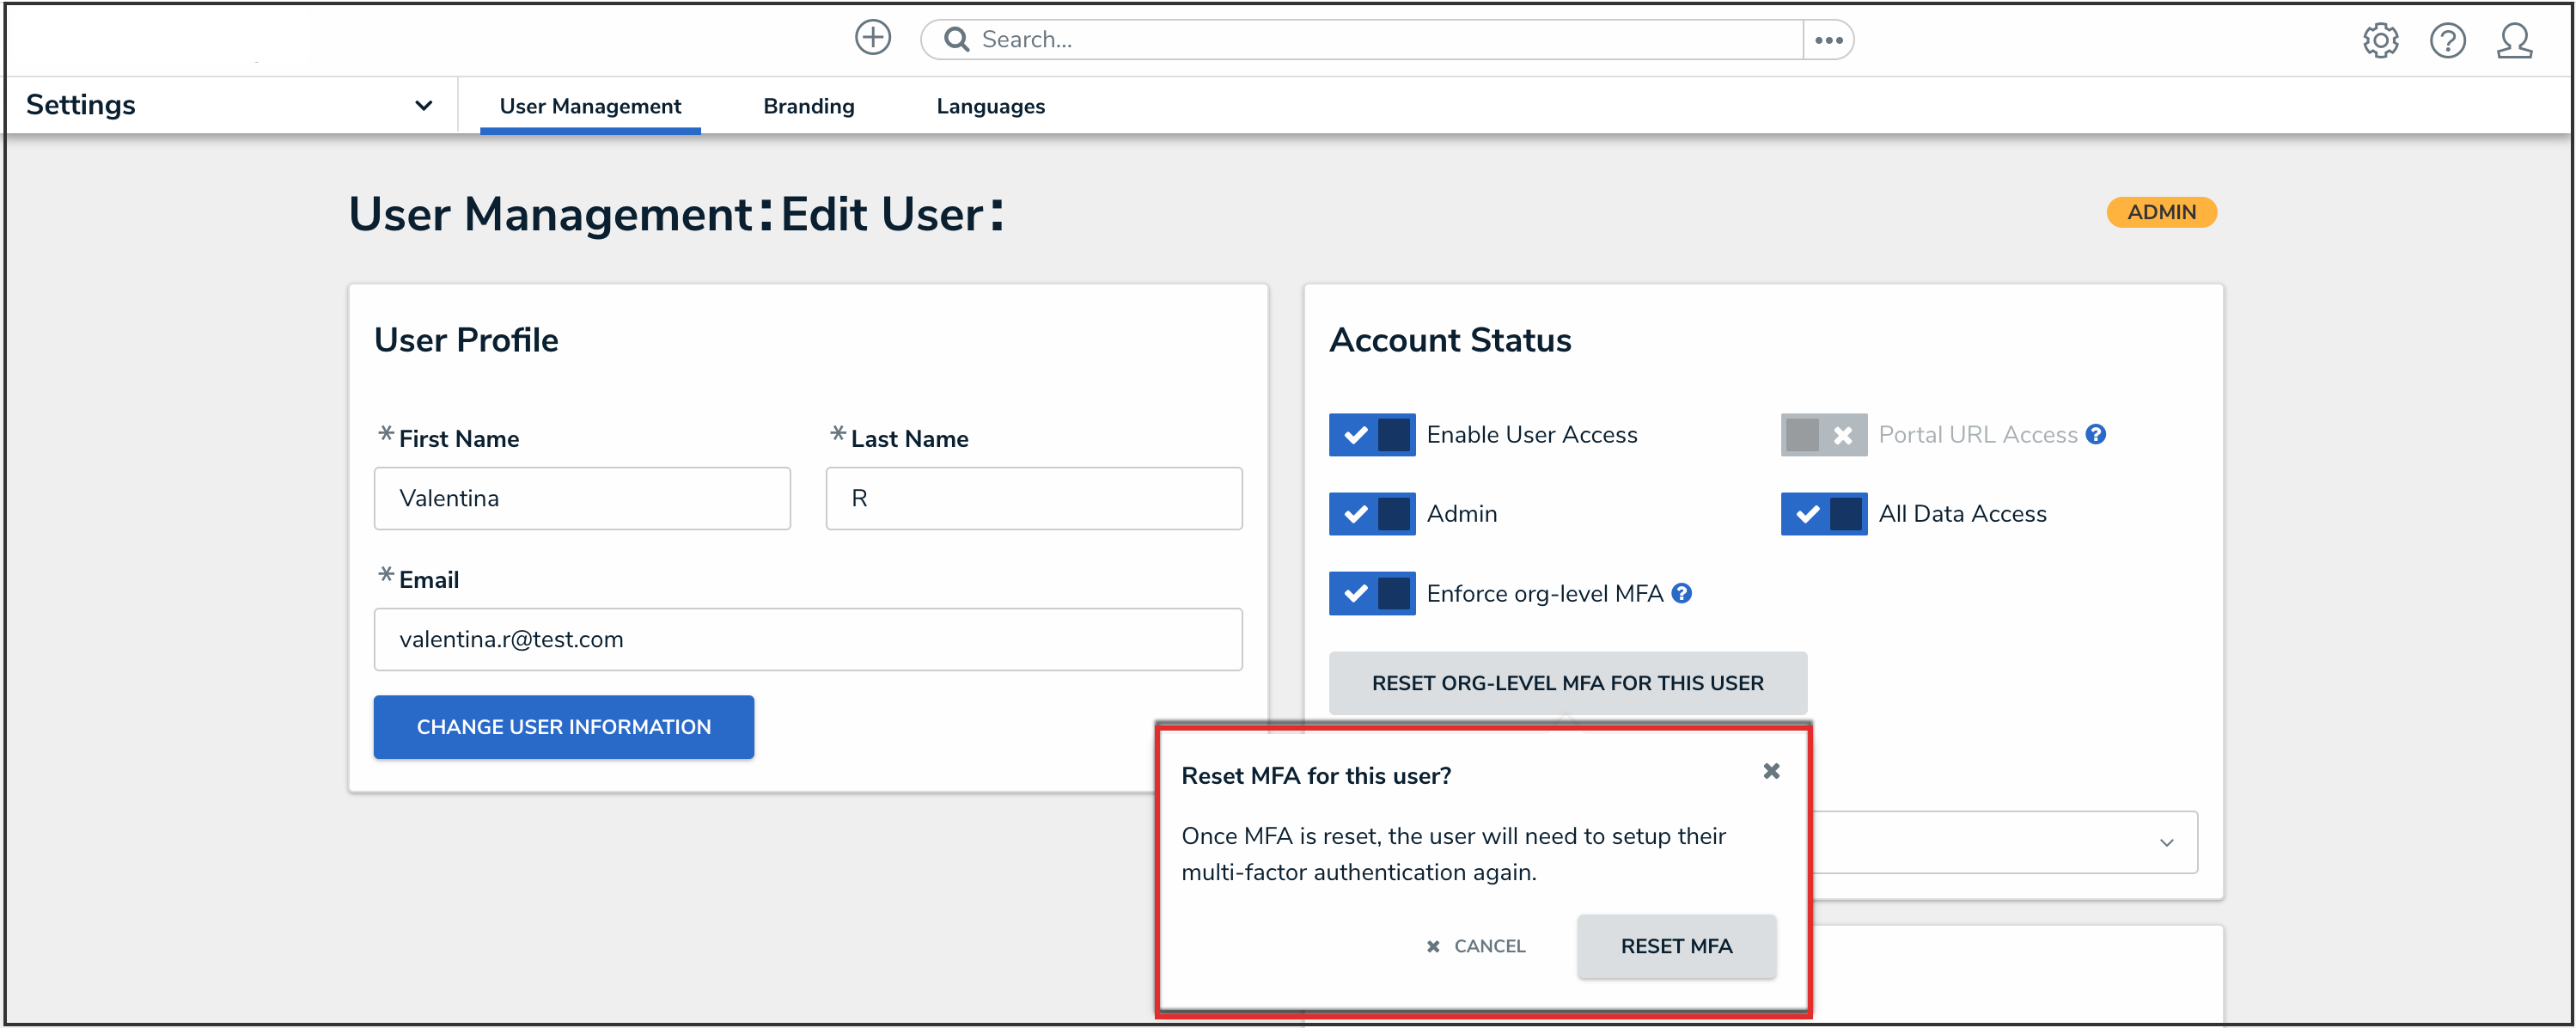This screenshot has width=2576, height=1028.
Task: Close the Reset MFA popup
Action: tap(1771, 770)
